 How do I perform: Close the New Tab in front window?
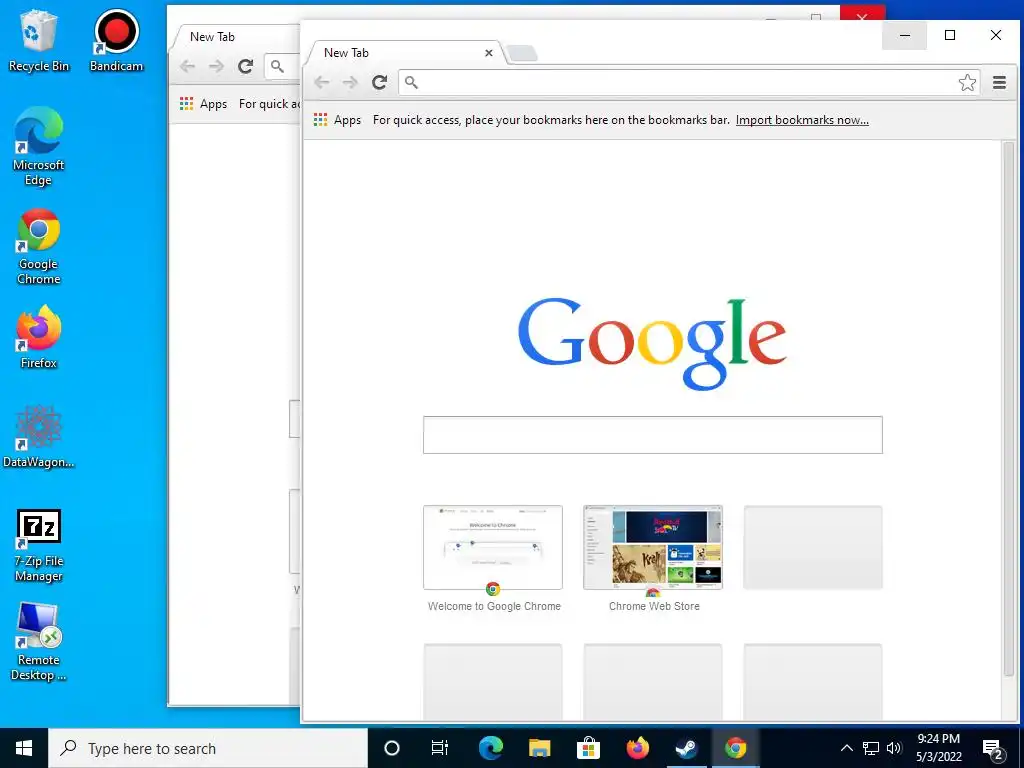tap(488, 53)
